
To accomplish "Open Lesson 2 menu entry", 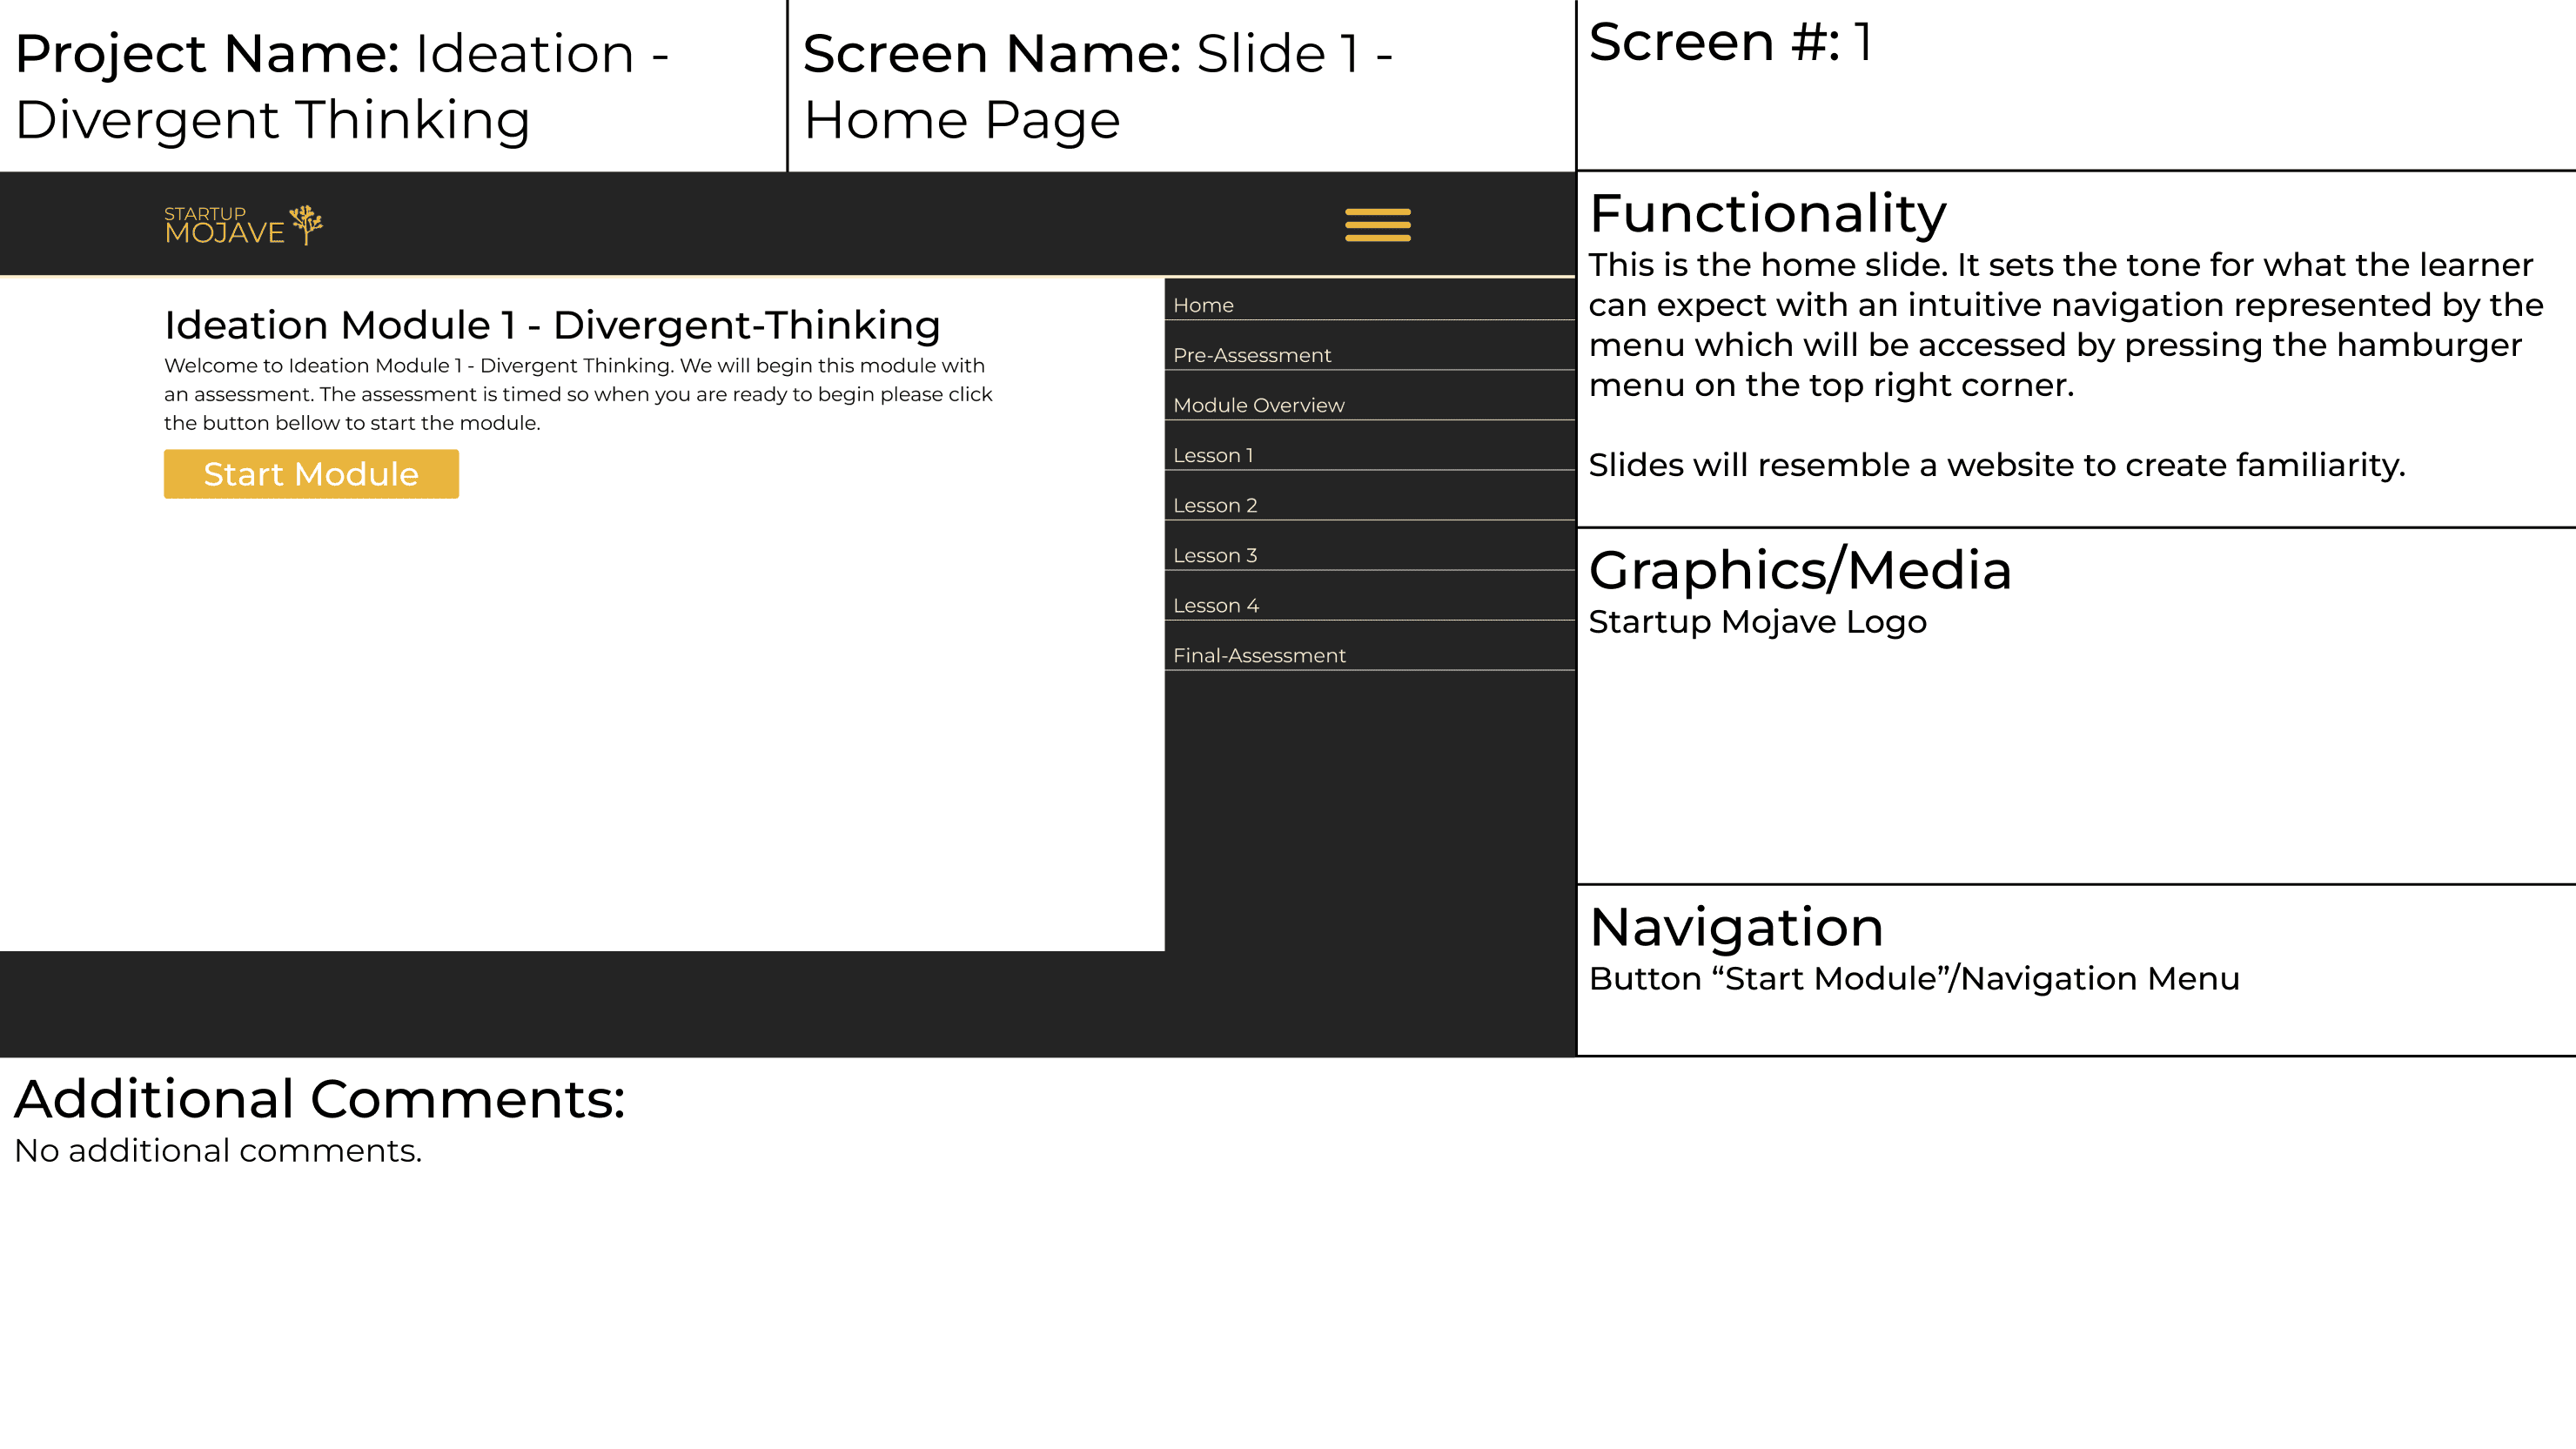I will (x=1214, y=505).
